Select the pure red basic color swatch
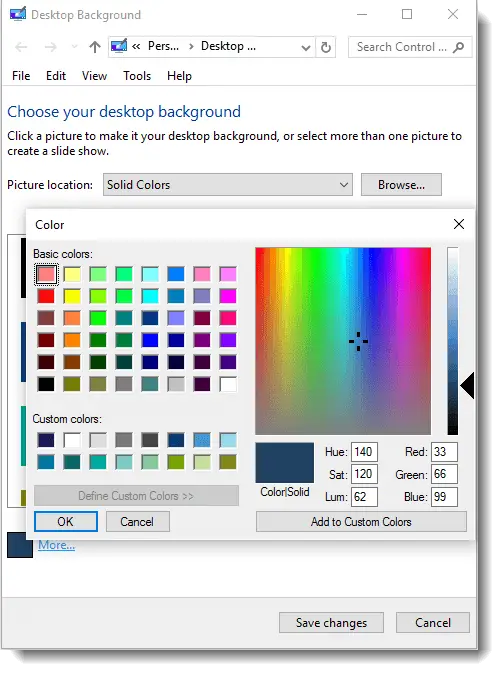The width and height of the screenshot is (503, 675). [x=46, y=296]
